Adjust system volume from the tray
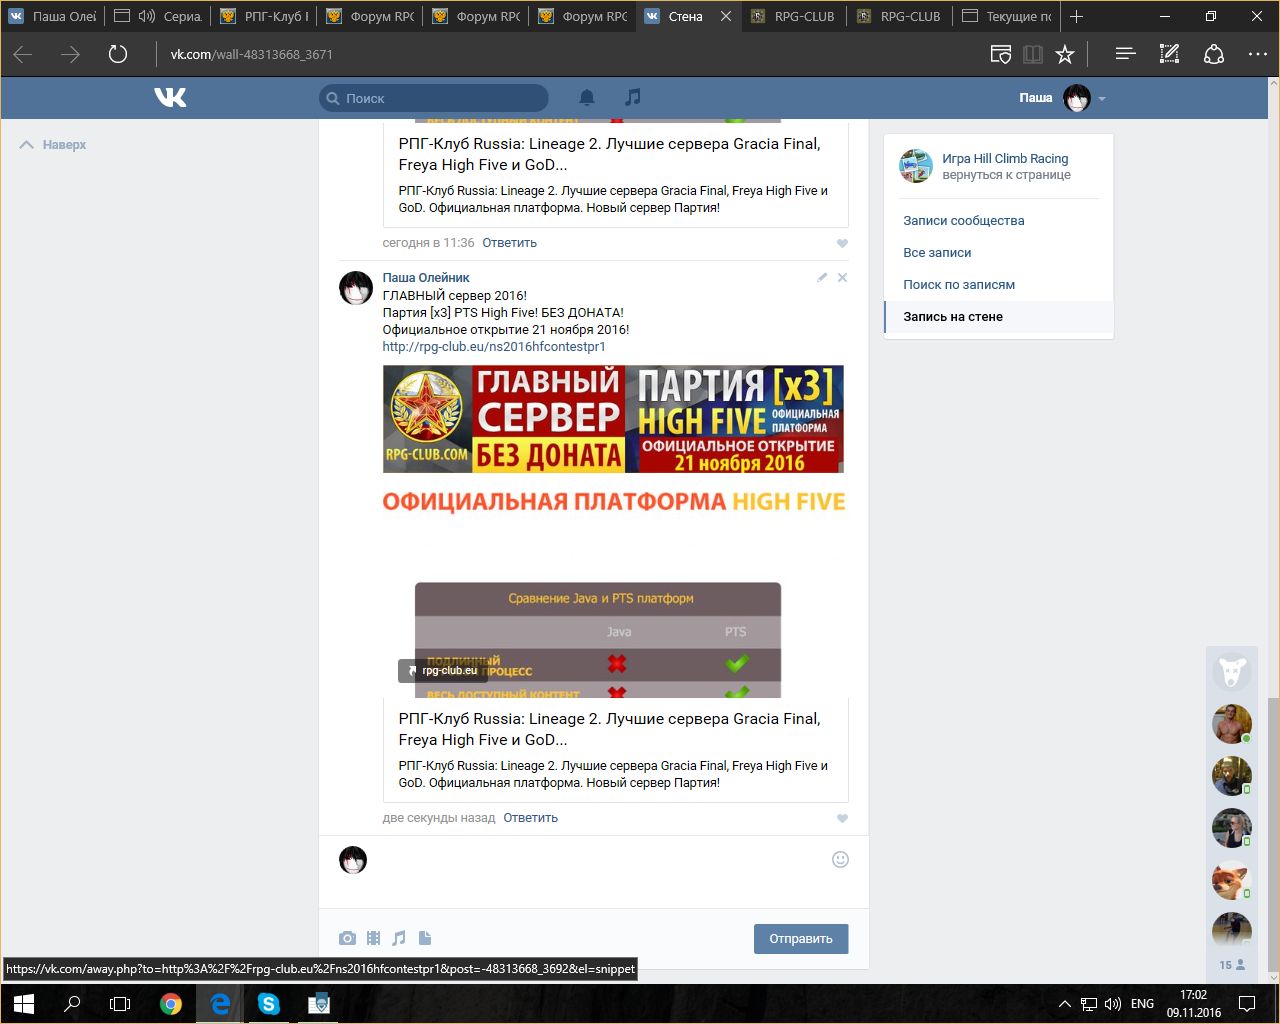This screenshot has width=1280, height=1024. (1113, 1004)
